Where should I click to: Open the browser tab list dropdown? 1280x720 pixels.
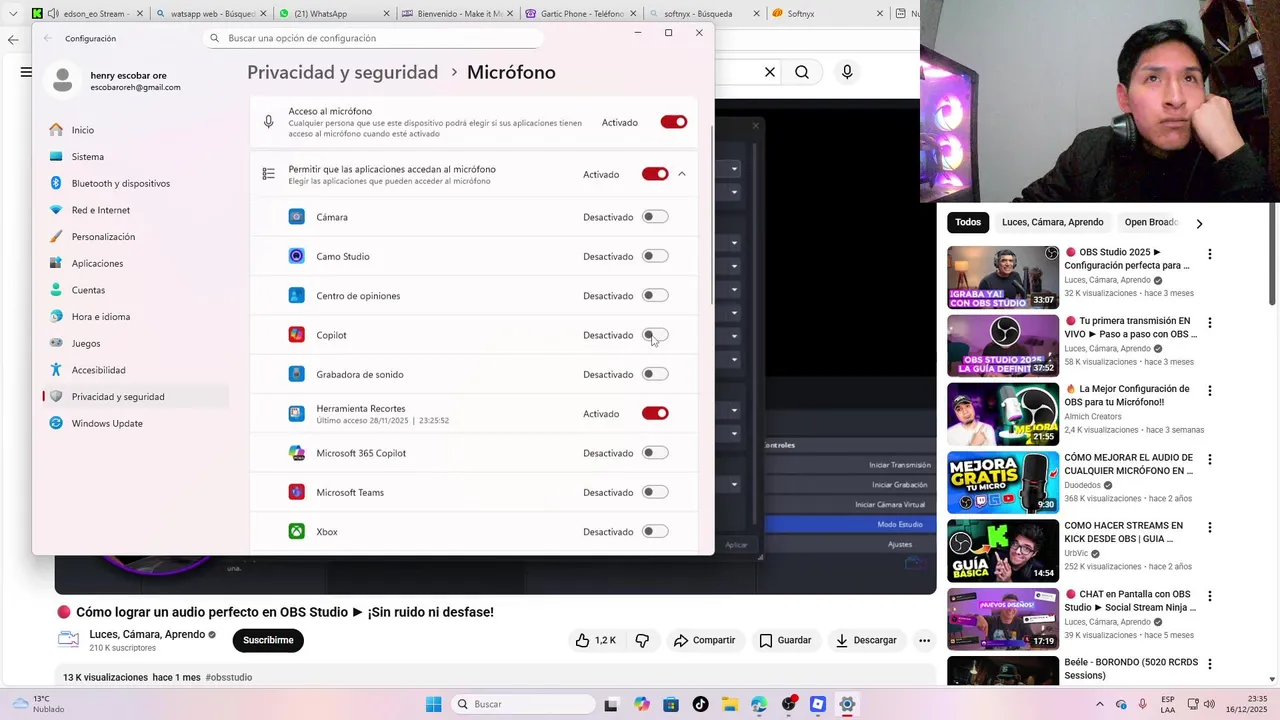[13, 13]
